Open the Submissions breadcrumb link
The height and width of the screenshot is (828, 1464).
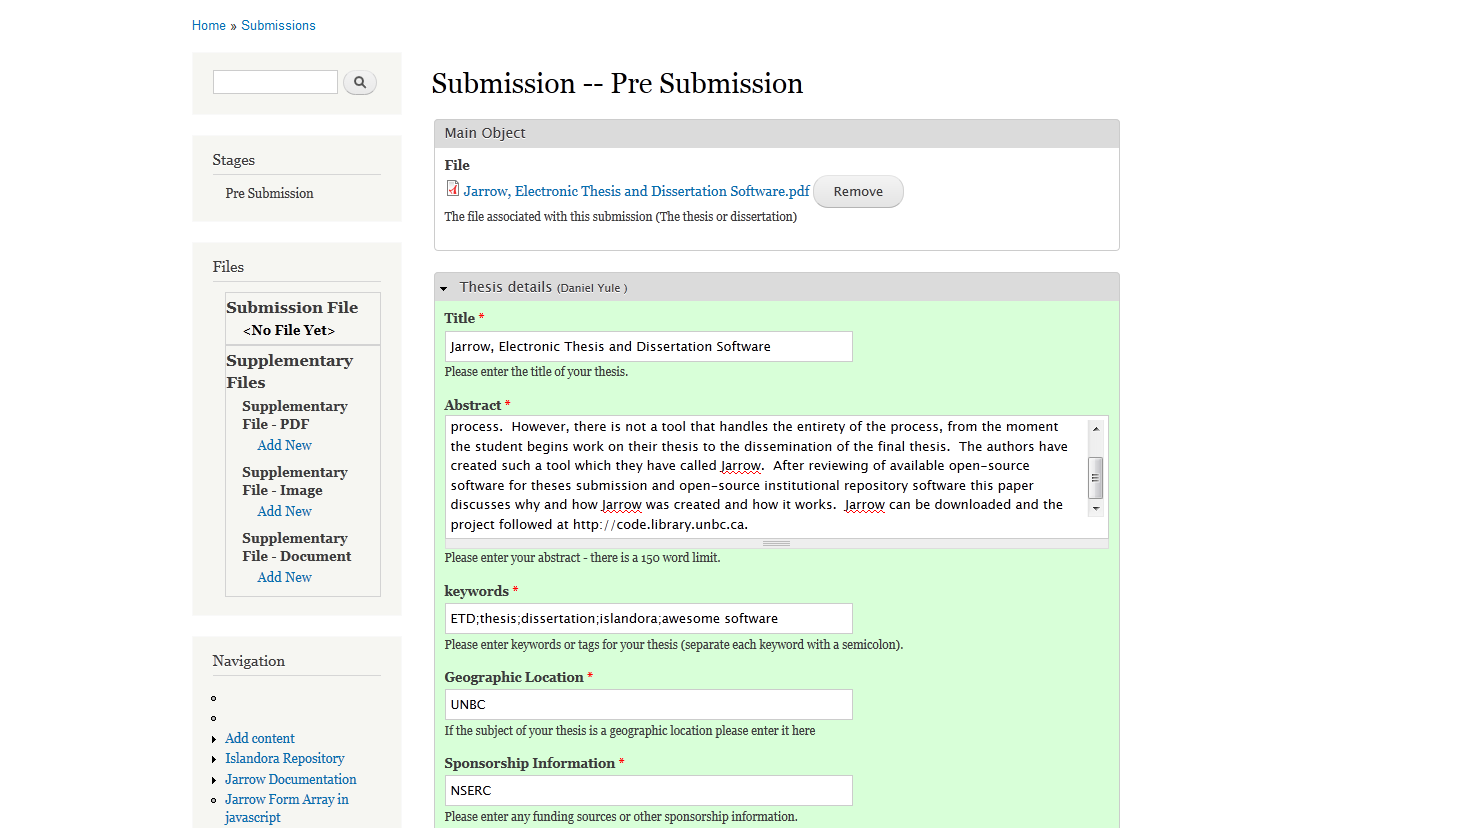point(278,25)
